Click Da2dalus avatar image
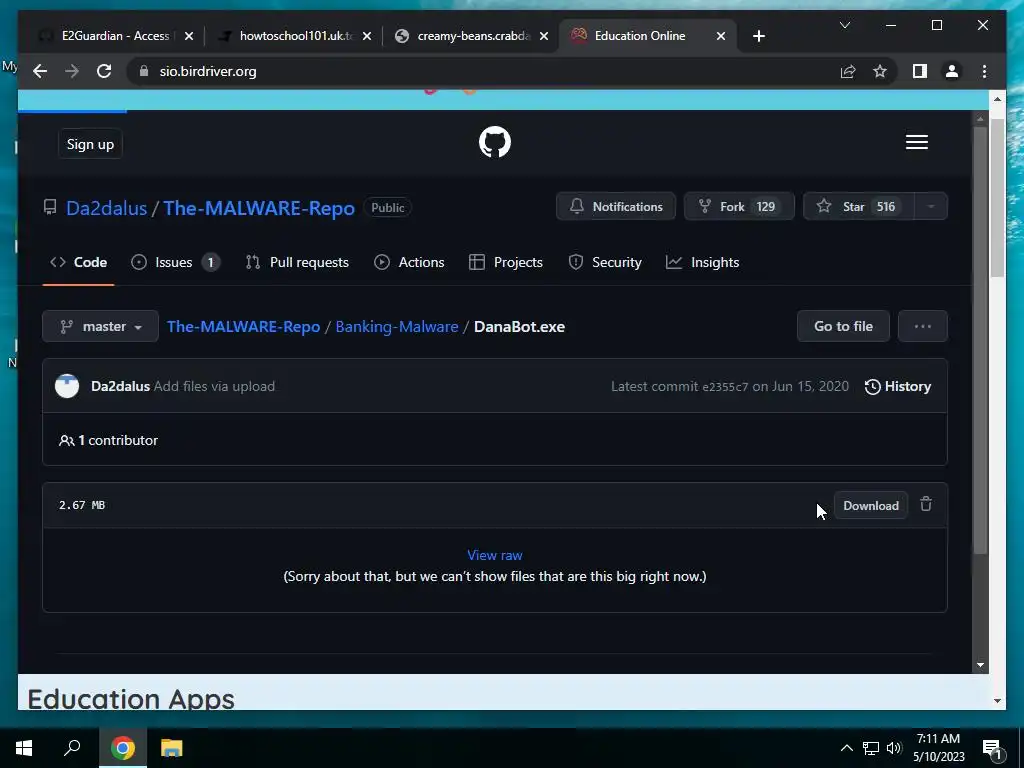Image resolution: width=1024 pixels, height=768 pixels. click(67, 386)
